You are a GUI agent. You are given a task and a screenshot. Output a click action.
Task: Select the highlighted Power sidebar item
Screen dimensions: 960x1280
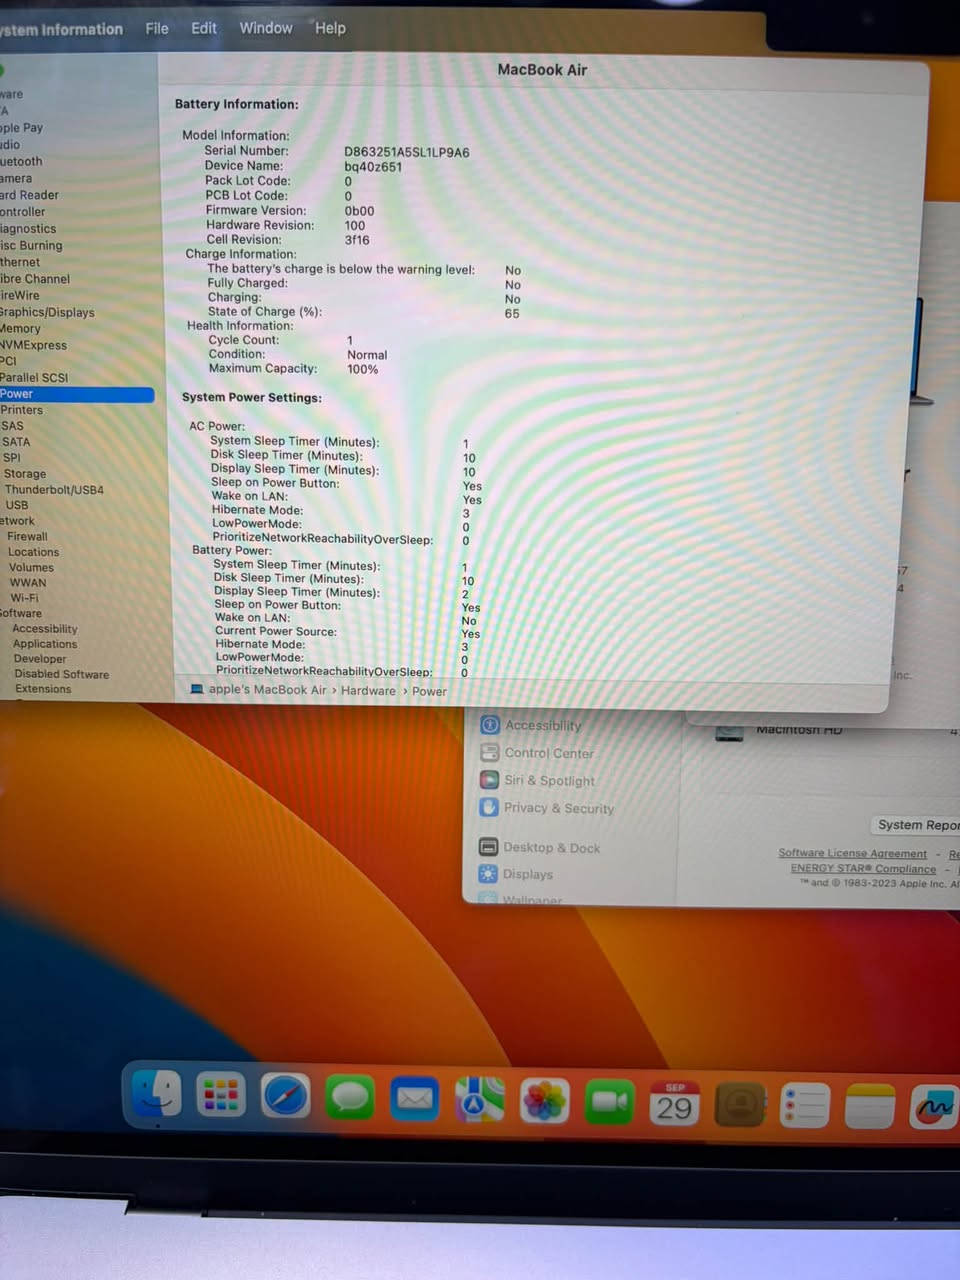pos(76,394)
